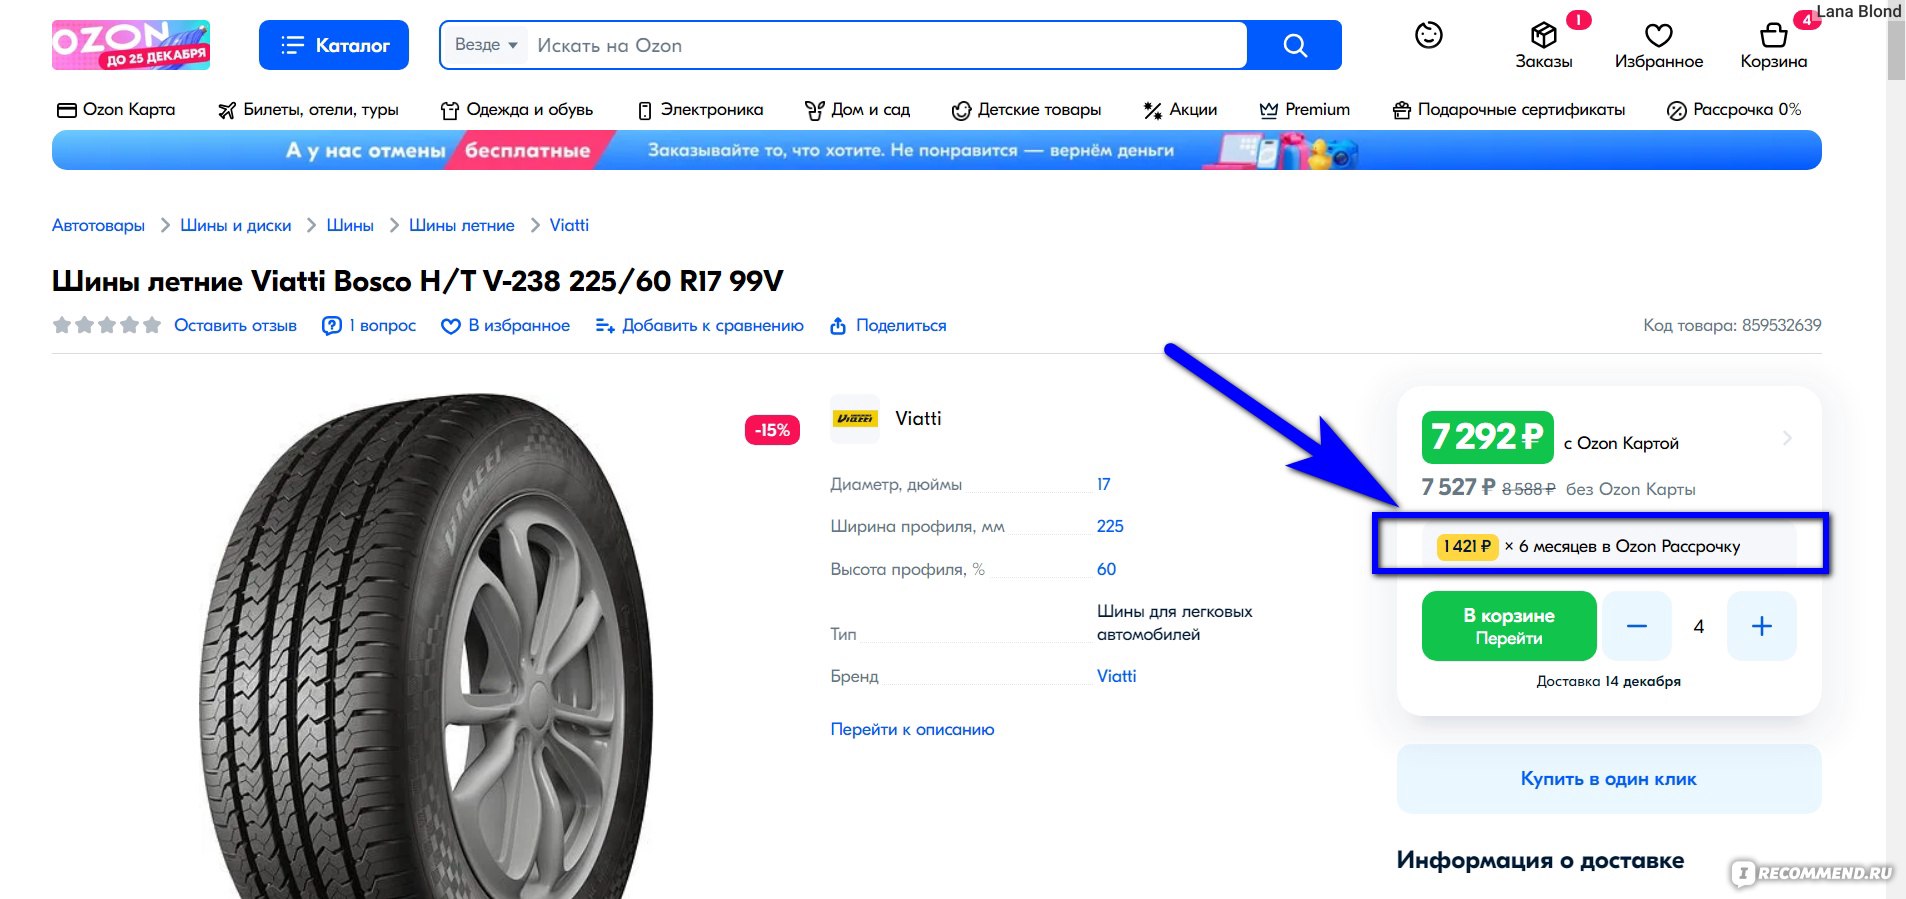Open Рассрочка 0% menu item
The image size is (1906, 899).
tap(1734, 110)
